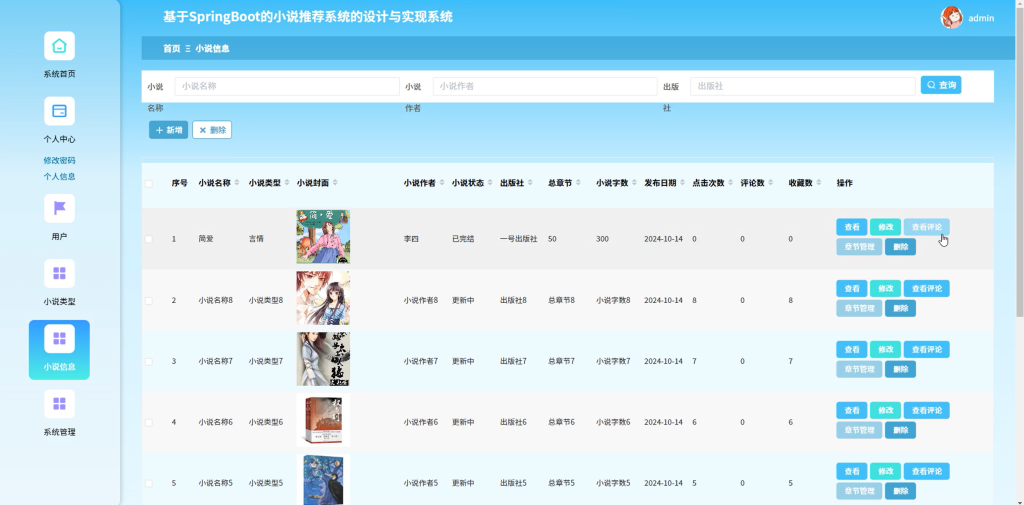Screen dimensions: 1024x505
Task: Check the row for 小说名称6
Action: (x=148, y=423)
